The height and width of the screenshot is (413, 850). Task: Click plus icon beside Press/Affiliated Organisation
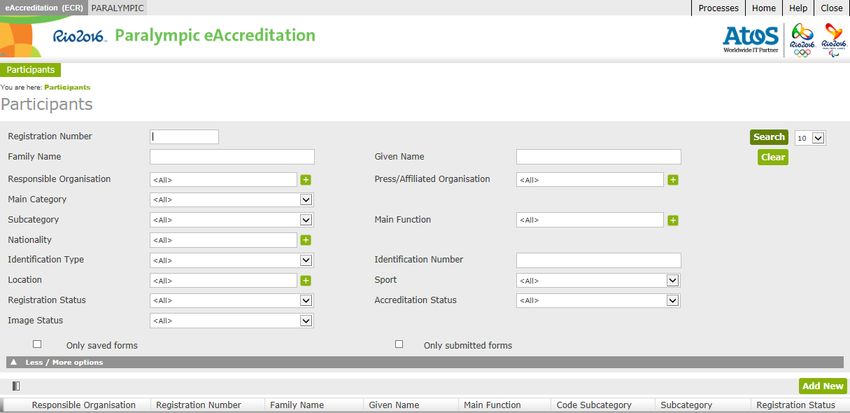(x=673, y=180)
